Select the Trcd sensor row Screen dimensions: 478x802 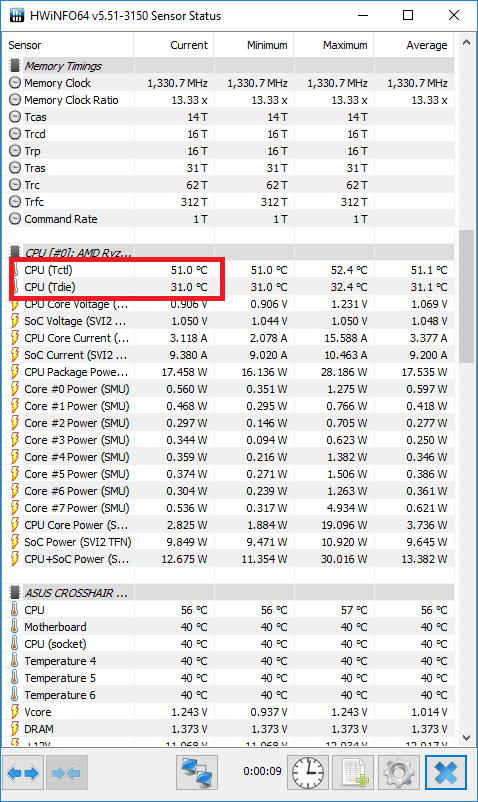point(229,133)
